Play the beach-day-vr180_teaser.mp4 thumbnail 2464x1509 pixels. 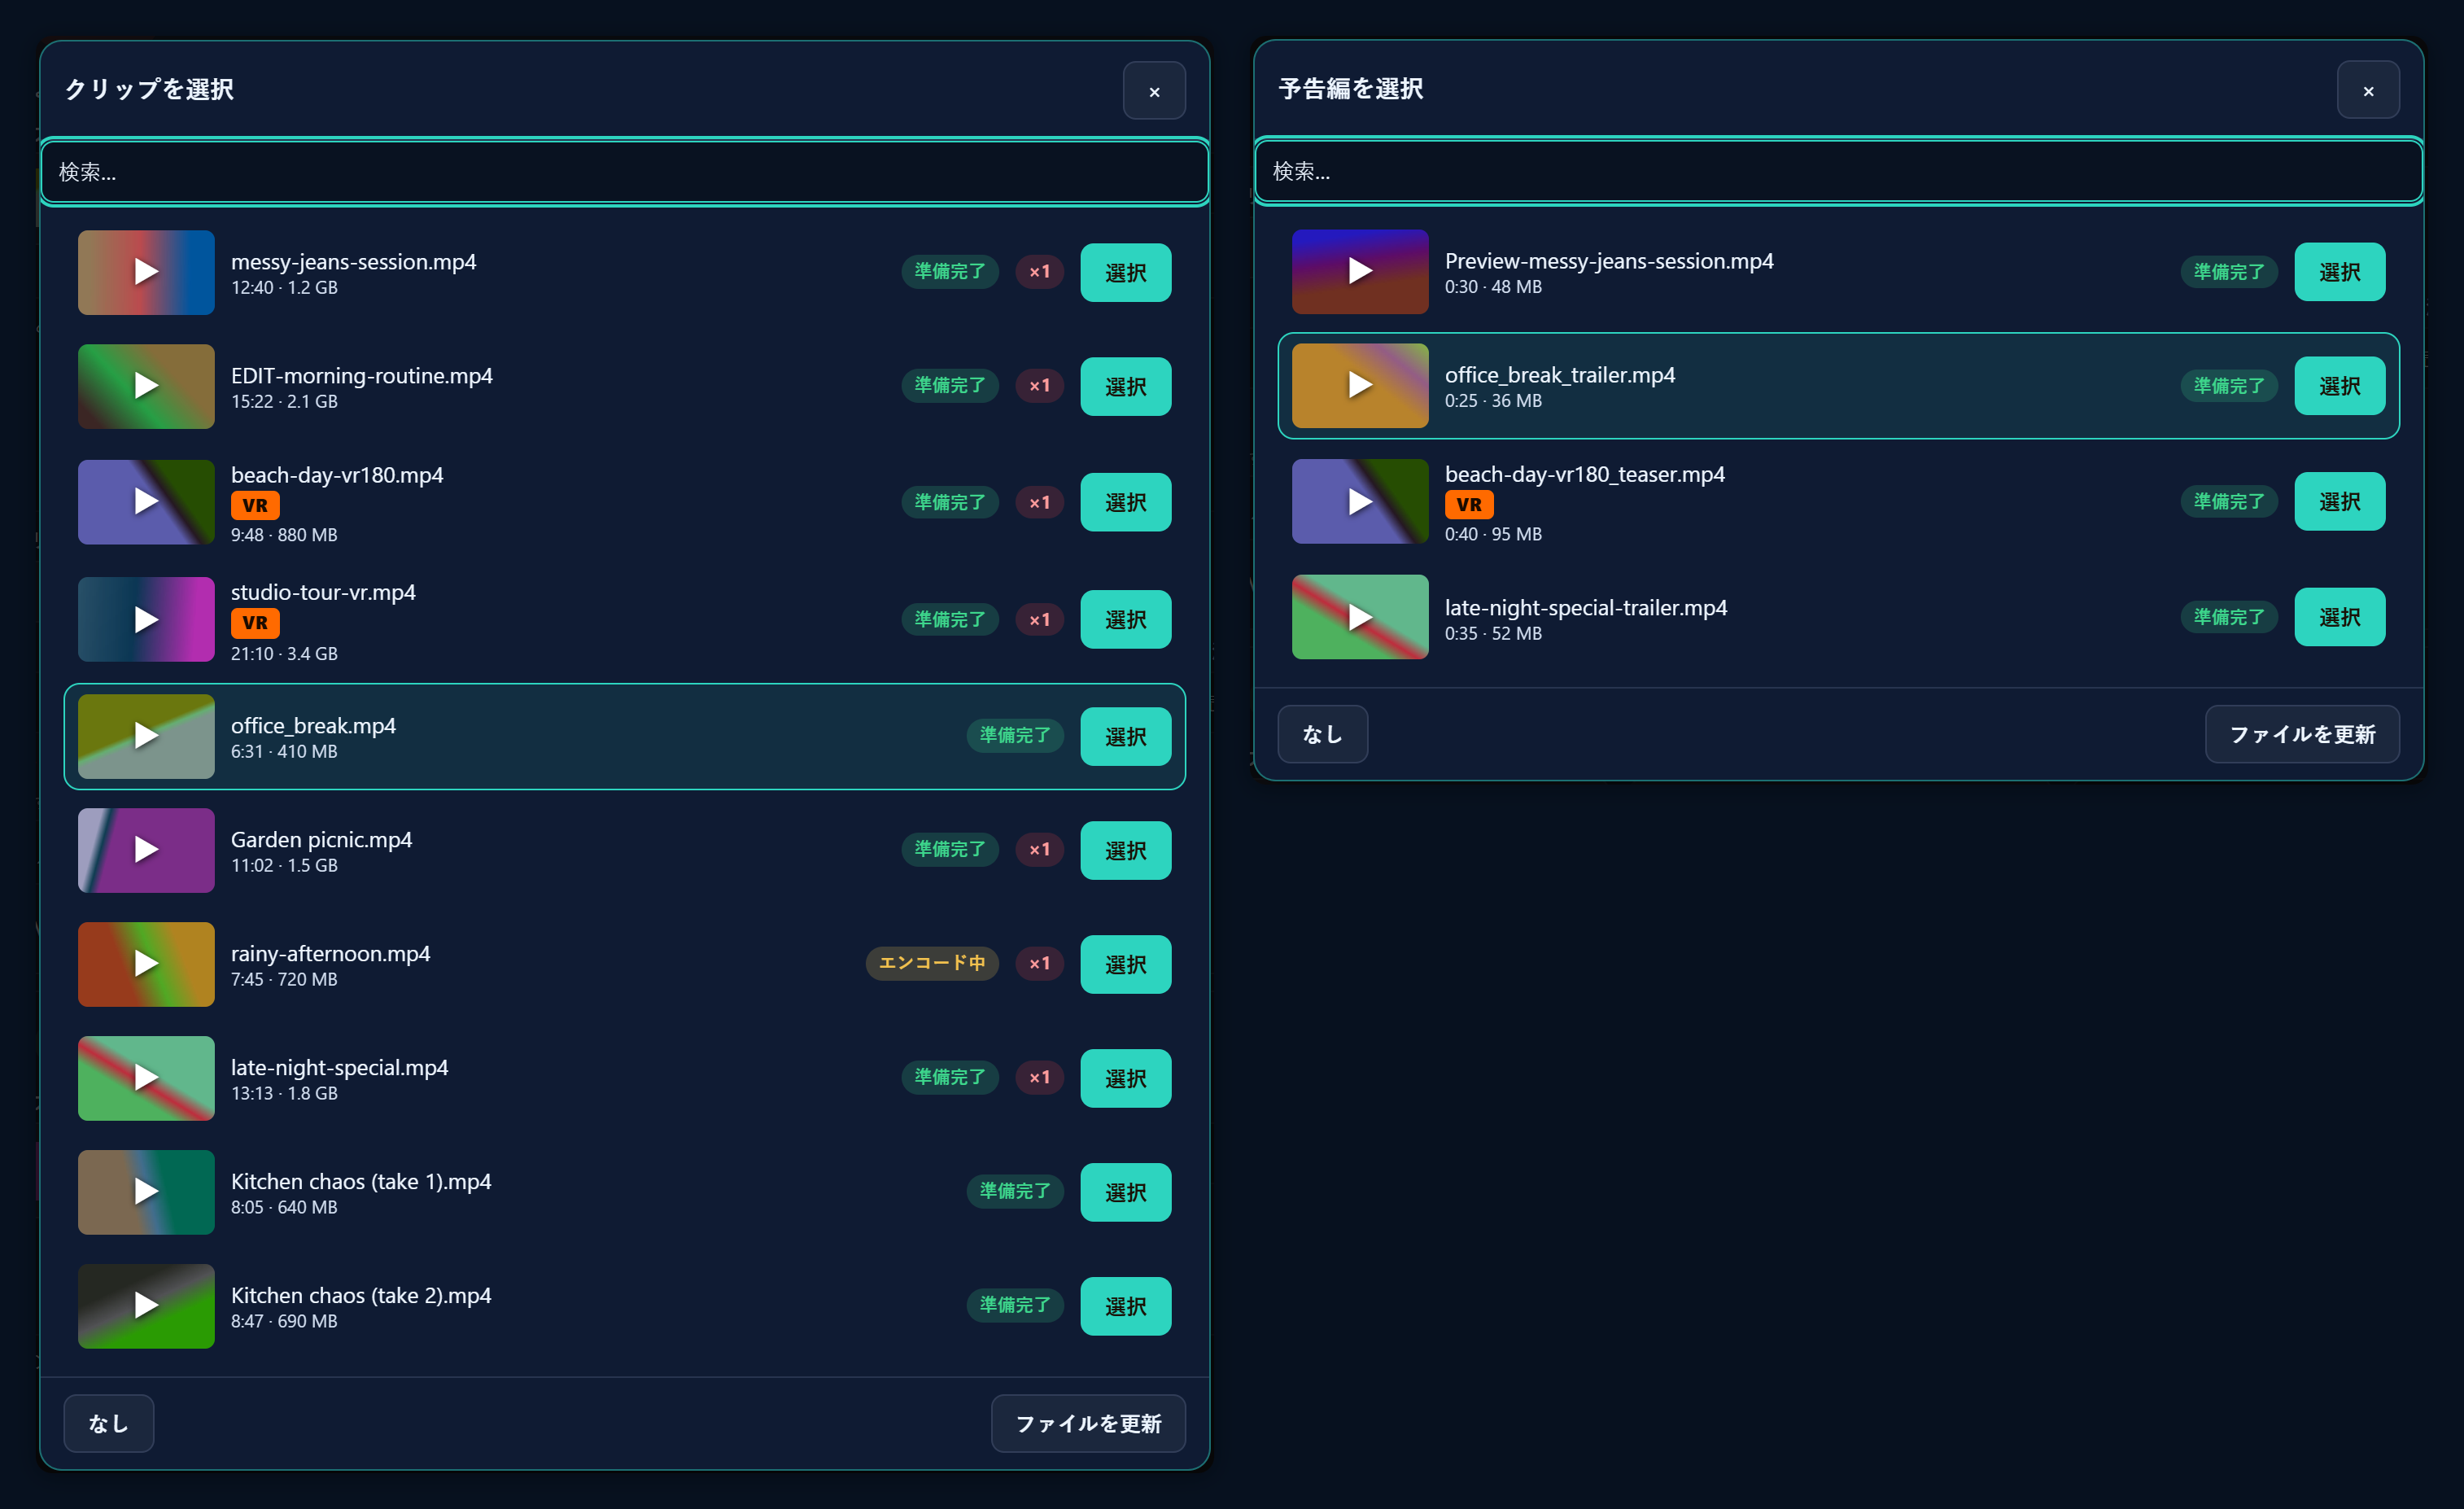click(x=1360, y=501)
